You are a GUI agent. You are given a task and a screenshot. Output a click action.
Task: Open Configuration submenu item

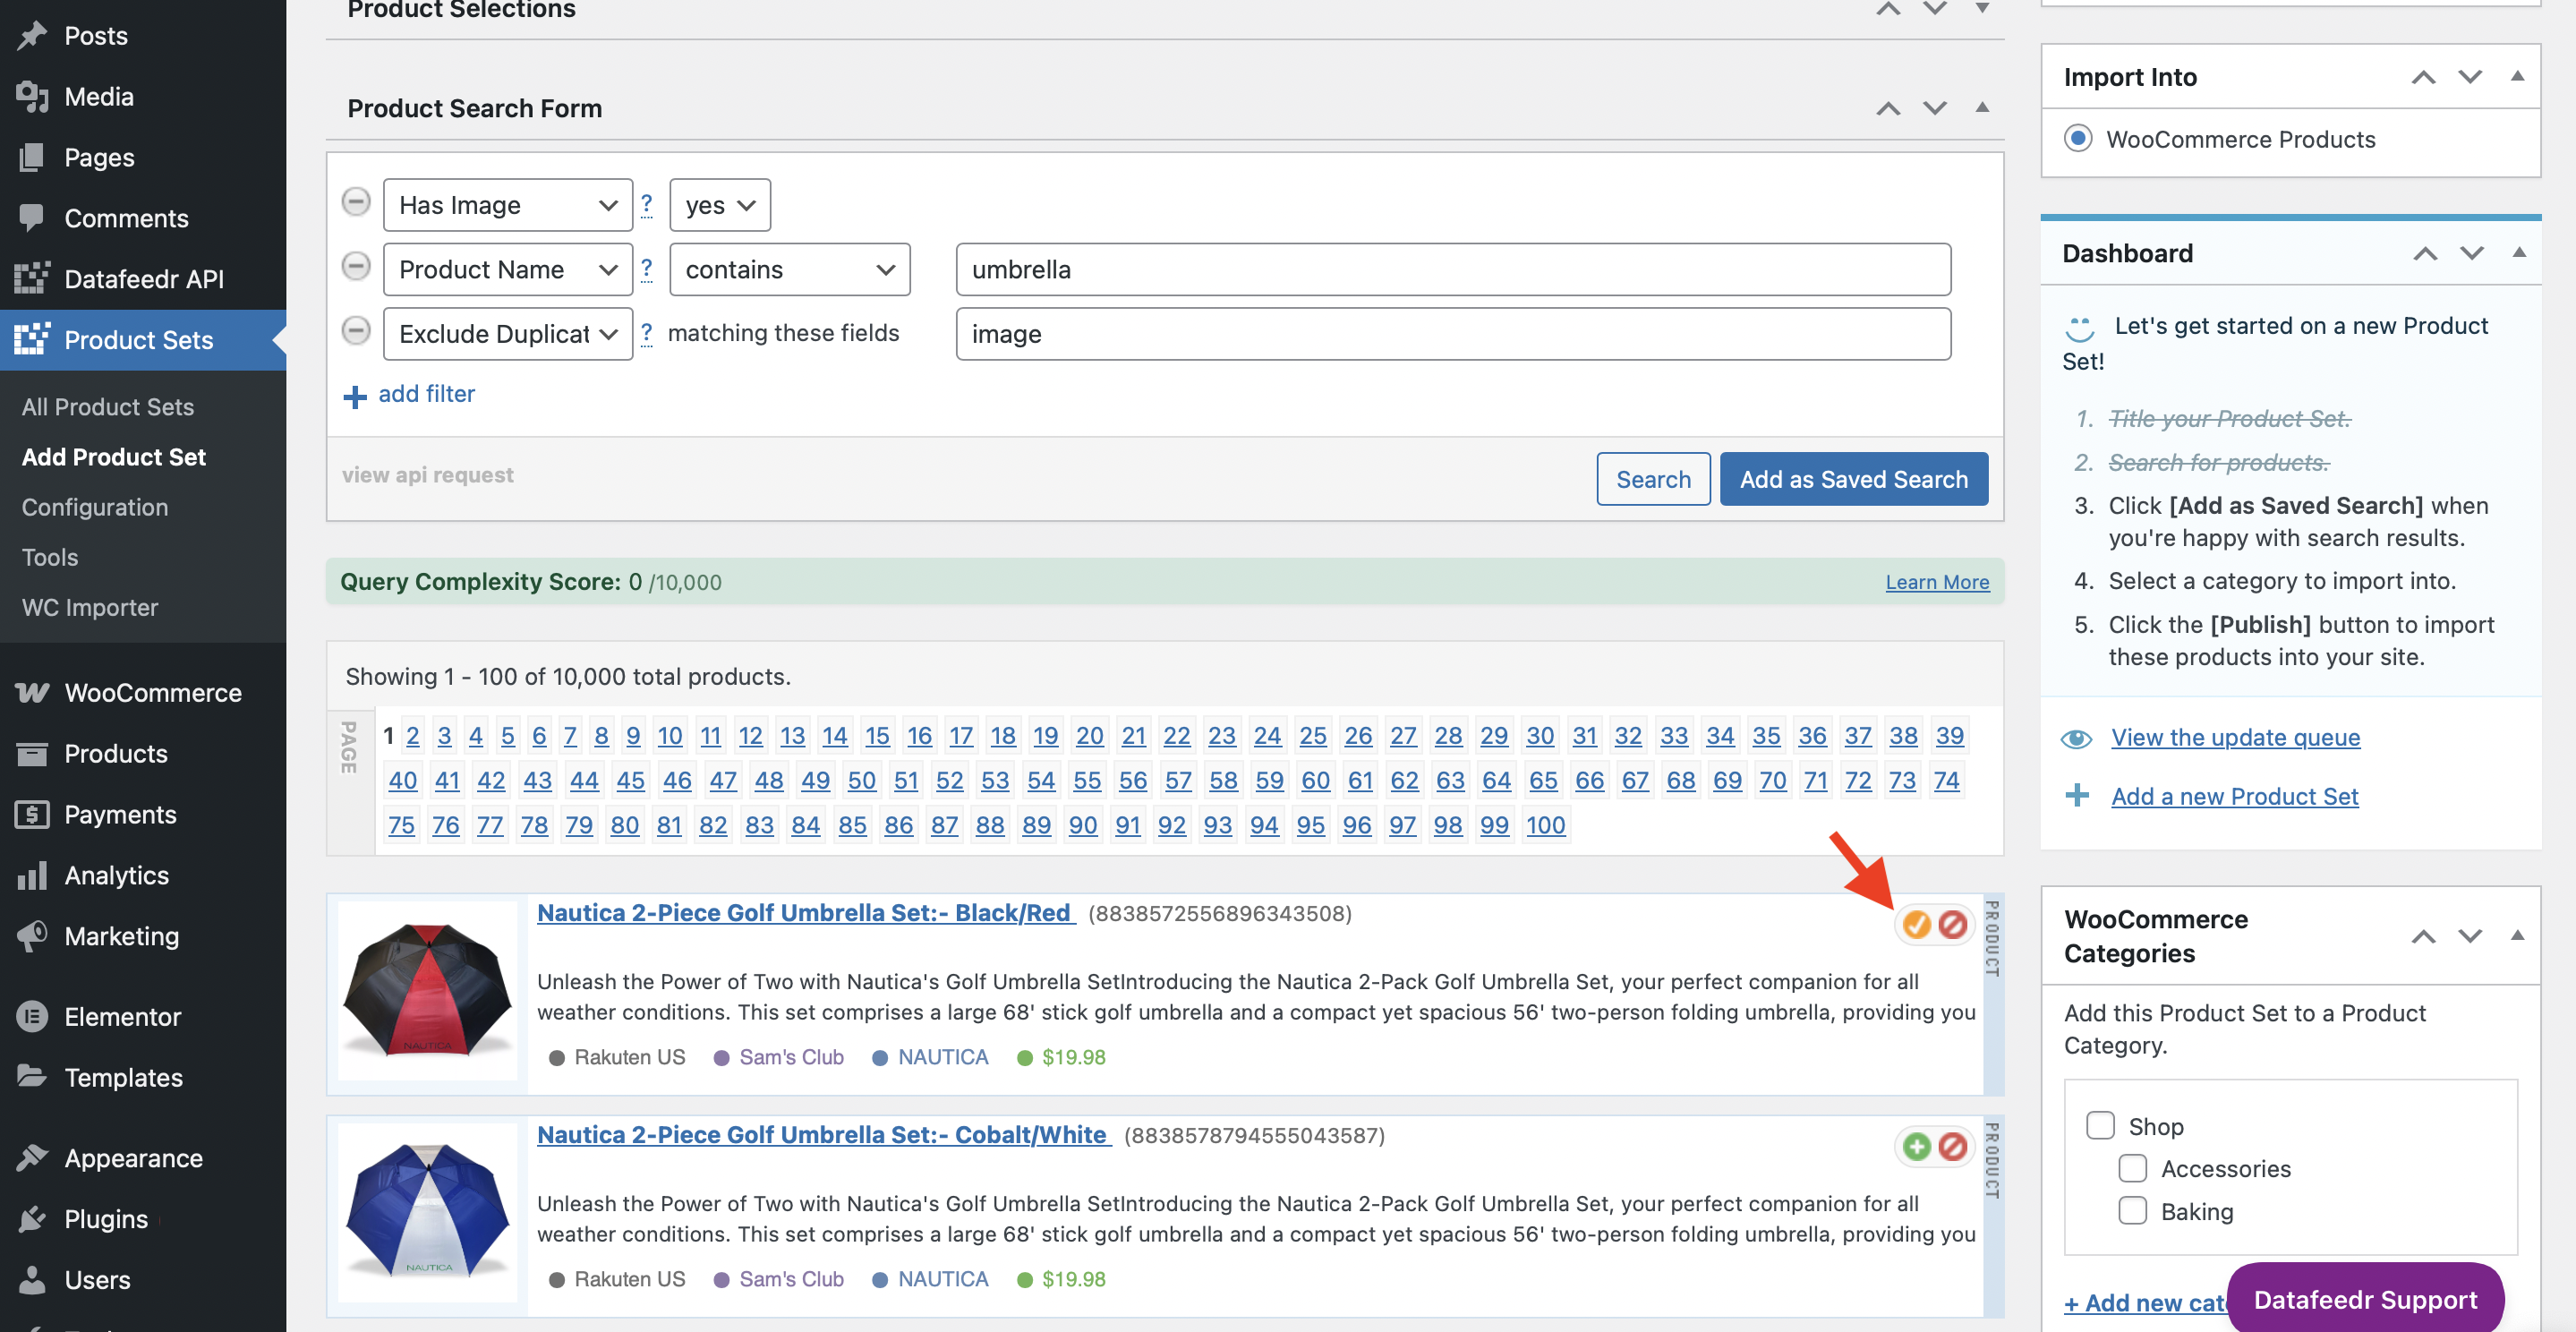tap(95, 507)
